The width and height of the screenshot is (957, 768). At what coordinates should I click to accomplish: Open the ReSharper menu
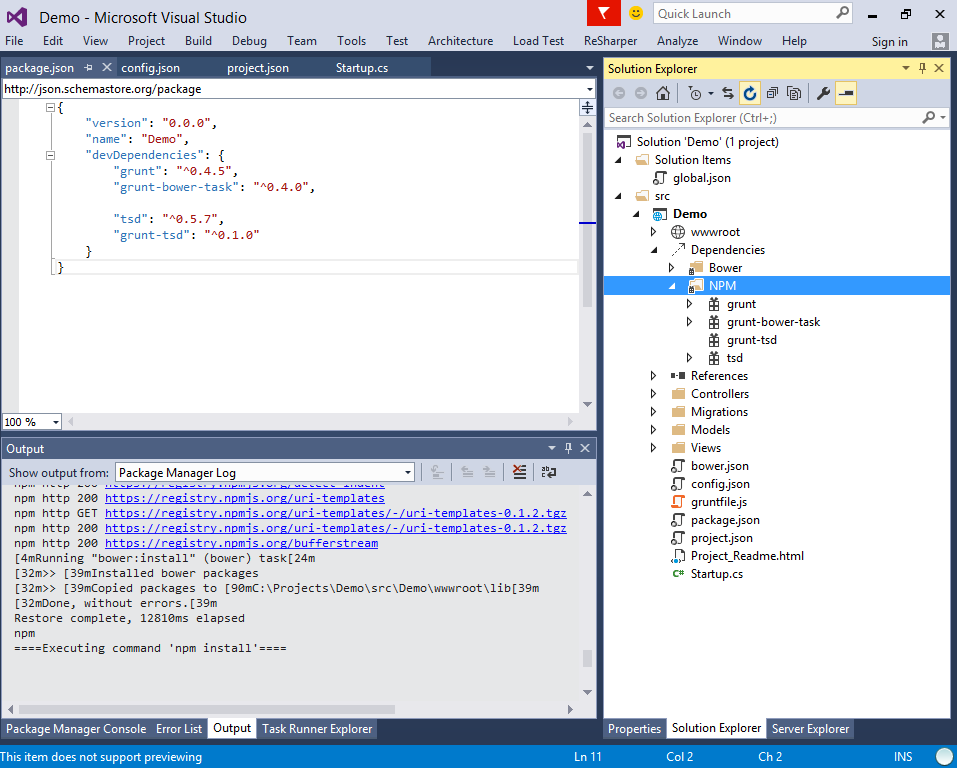pyautogui.click(x=609, y=41)
